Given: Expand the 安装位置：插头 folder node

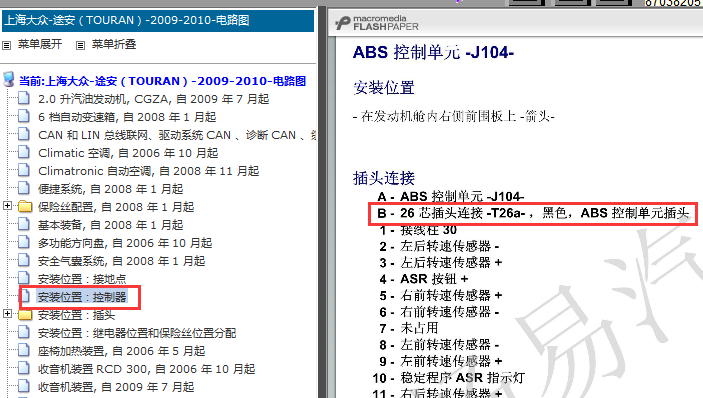Looking at the screenshot, I should click(7, 314).
